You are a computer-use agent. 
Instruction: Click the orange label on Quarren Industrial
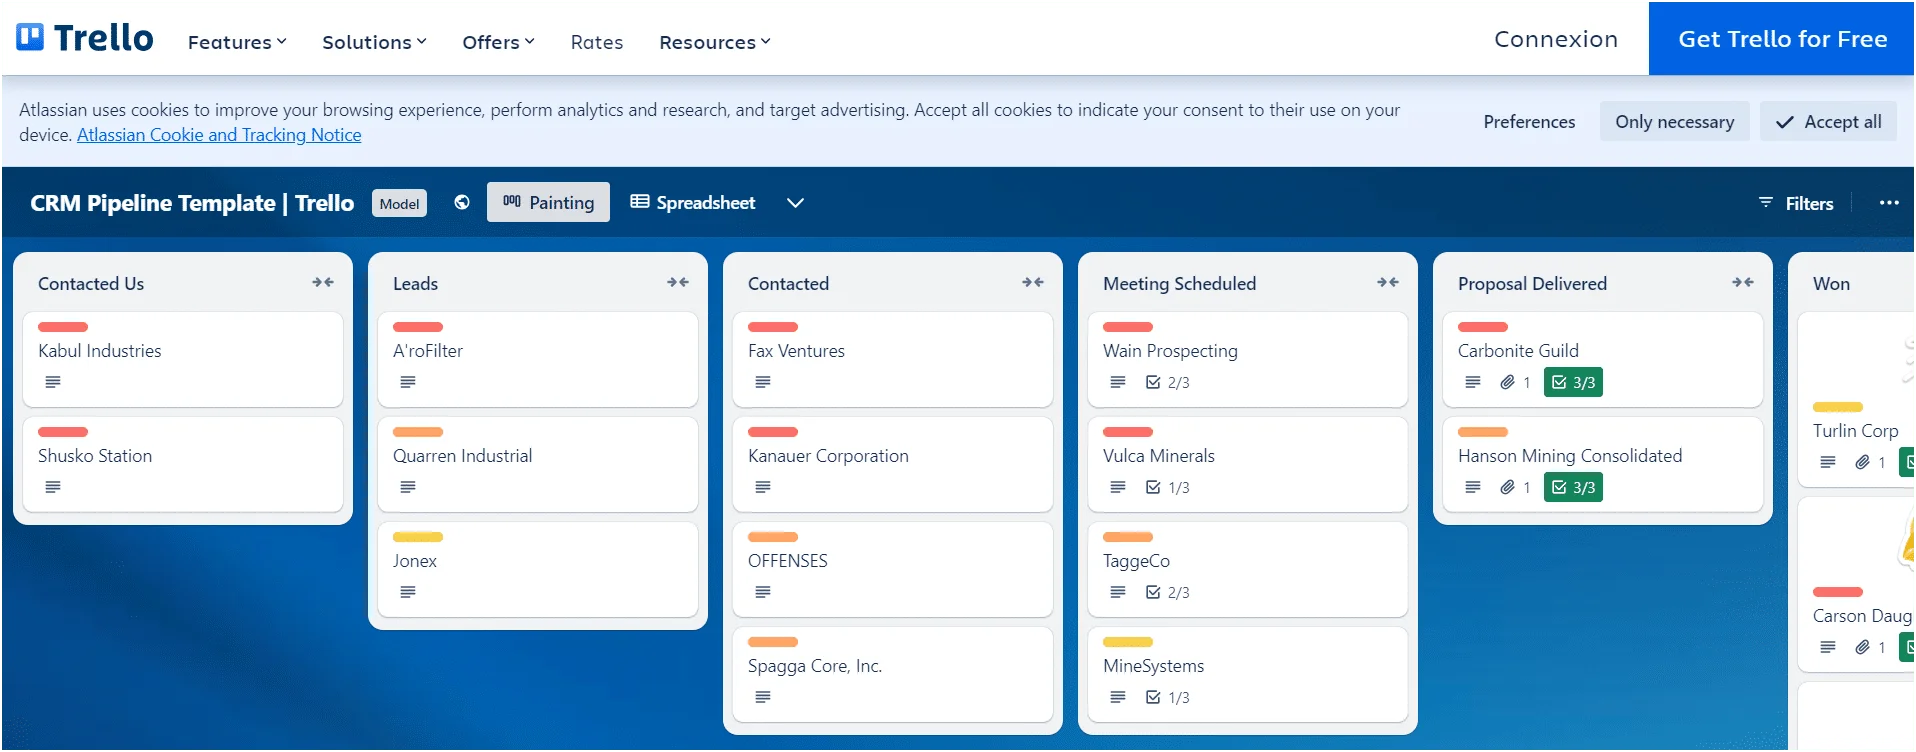coord(418,432)
